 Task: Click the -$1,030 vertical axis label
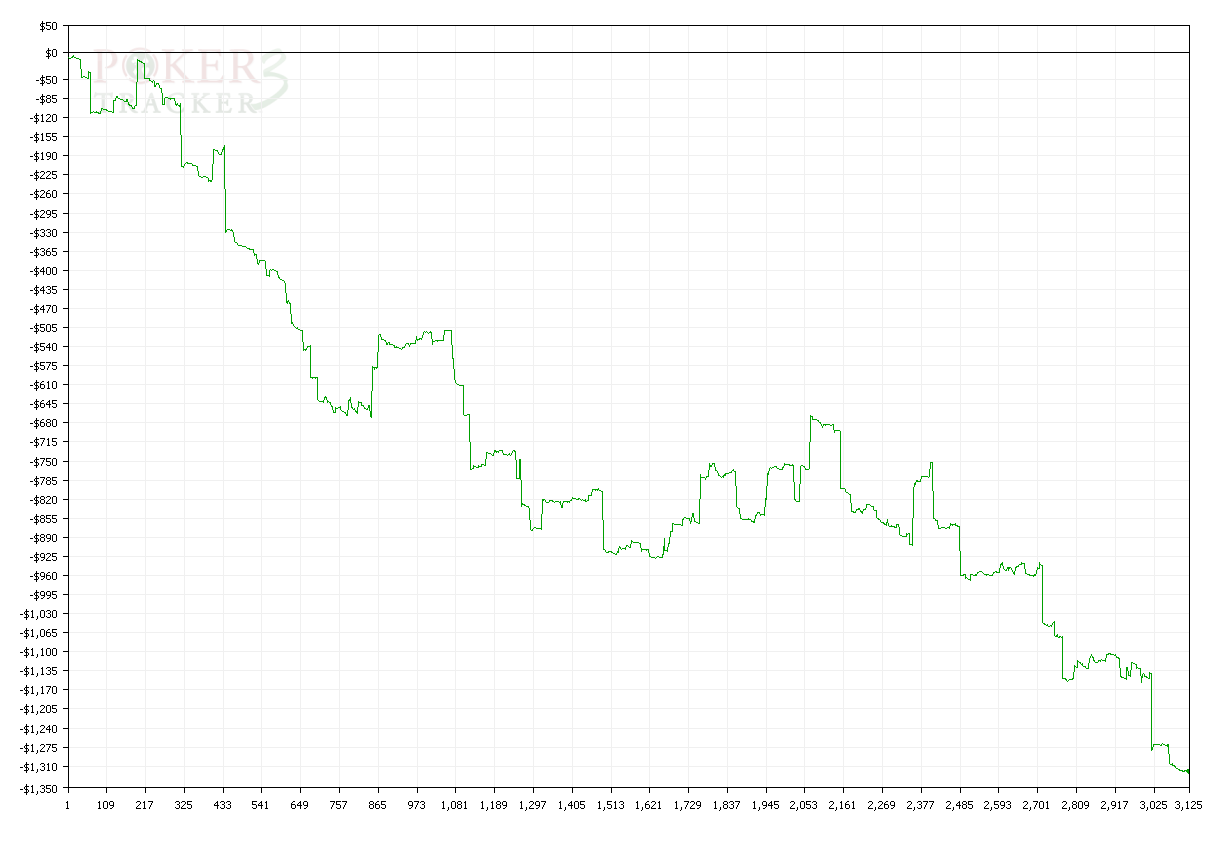pos(38,614)
